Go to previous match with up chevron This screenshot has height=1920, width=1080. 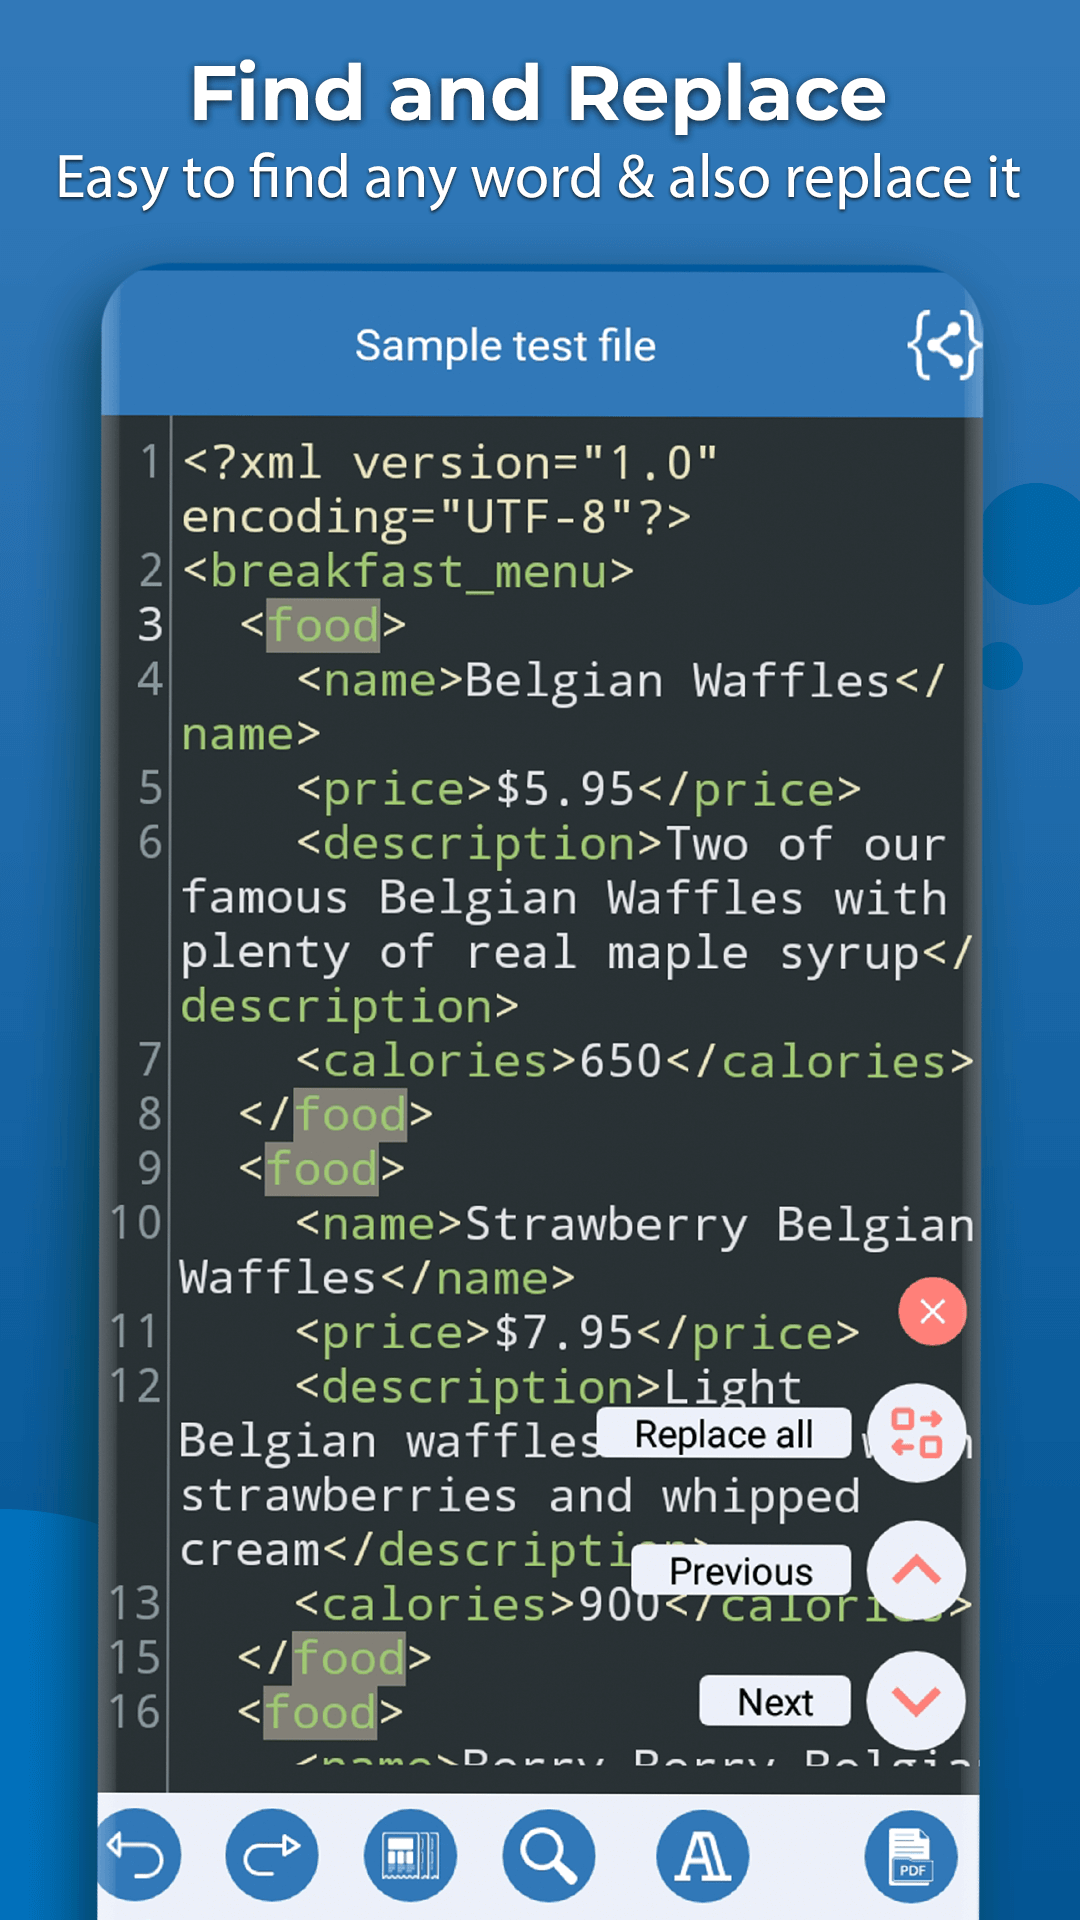916,1570
